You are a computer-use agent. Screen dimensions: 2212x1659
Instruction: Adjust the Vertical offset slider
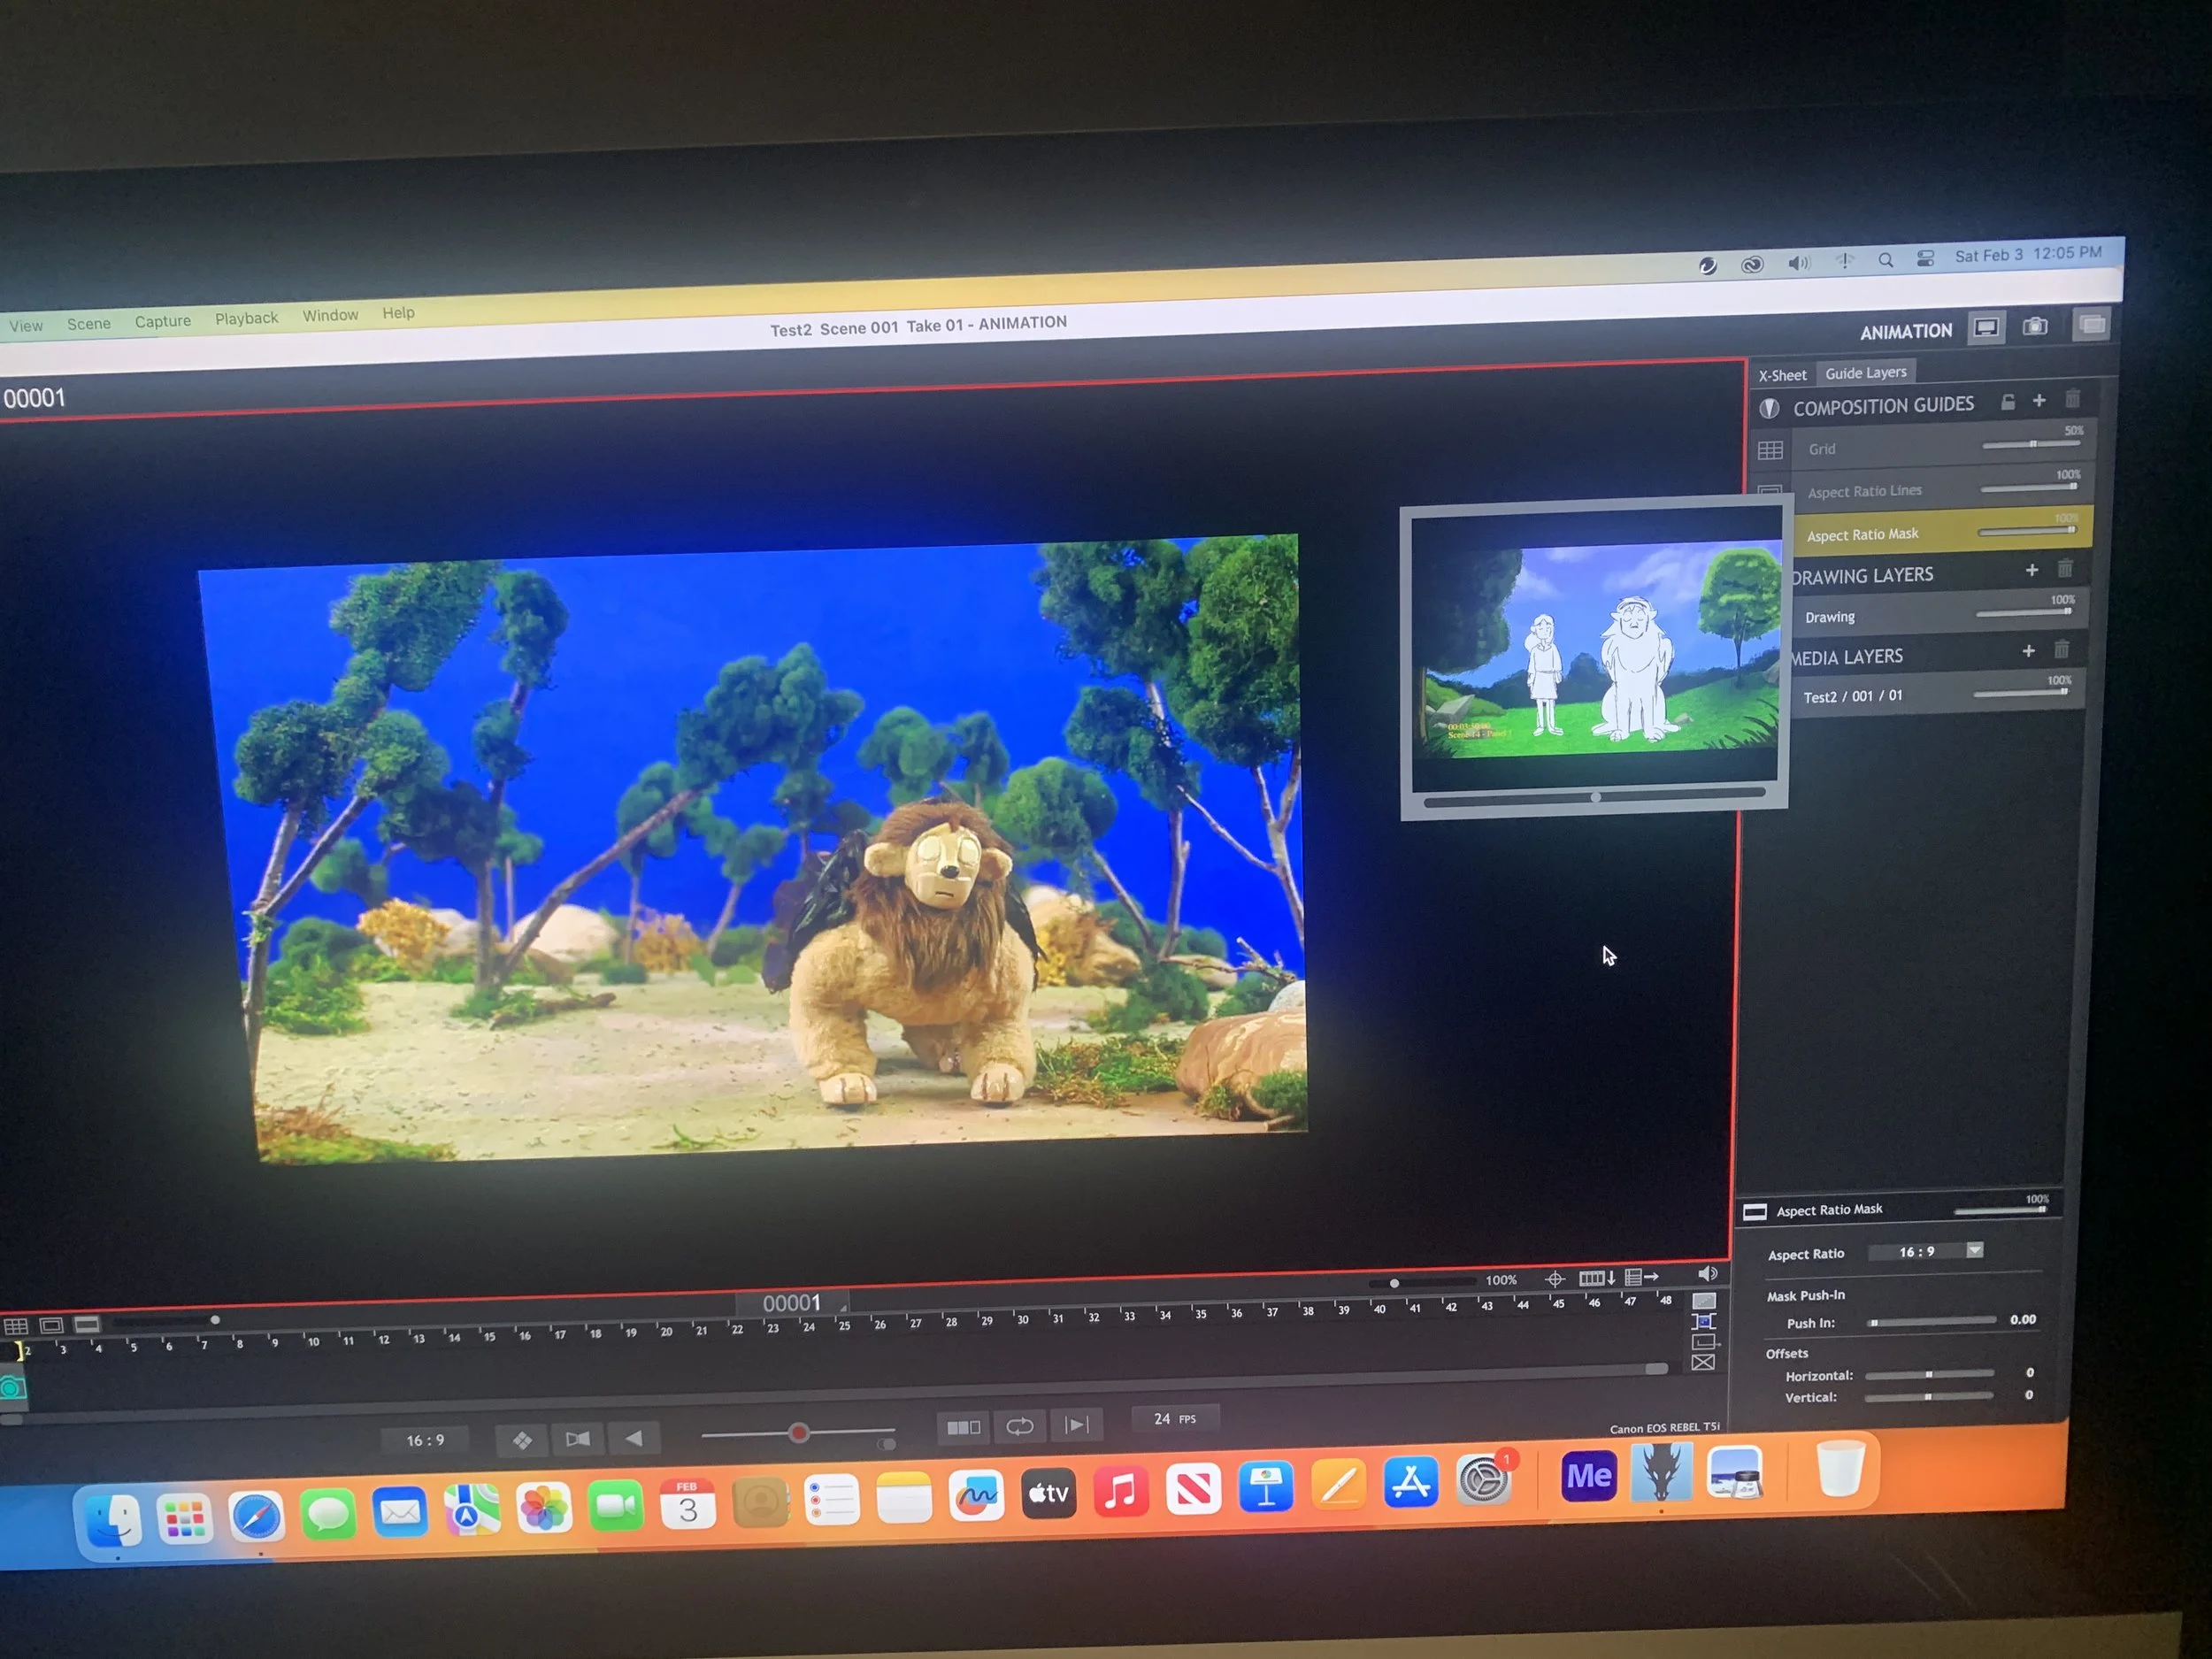[1929, 1397]
